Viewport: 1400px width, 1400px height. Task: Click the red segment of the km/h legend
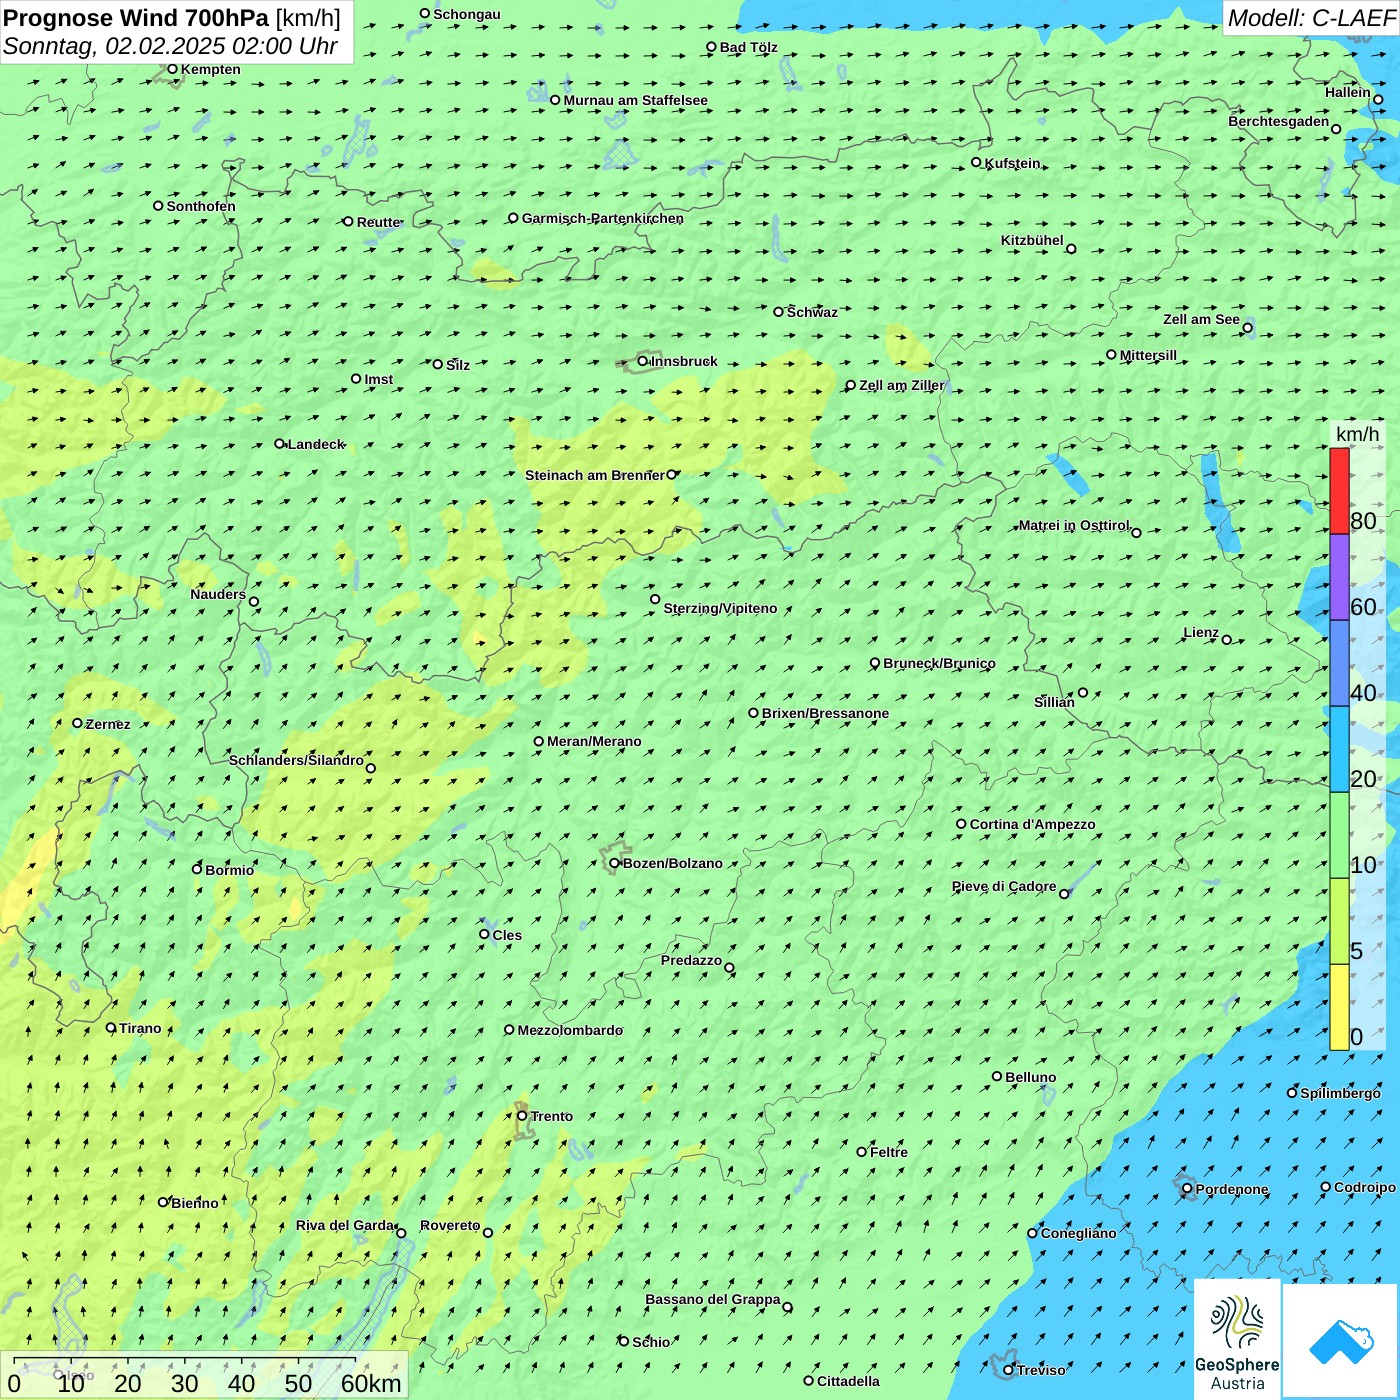click(x=1339, y=491)
